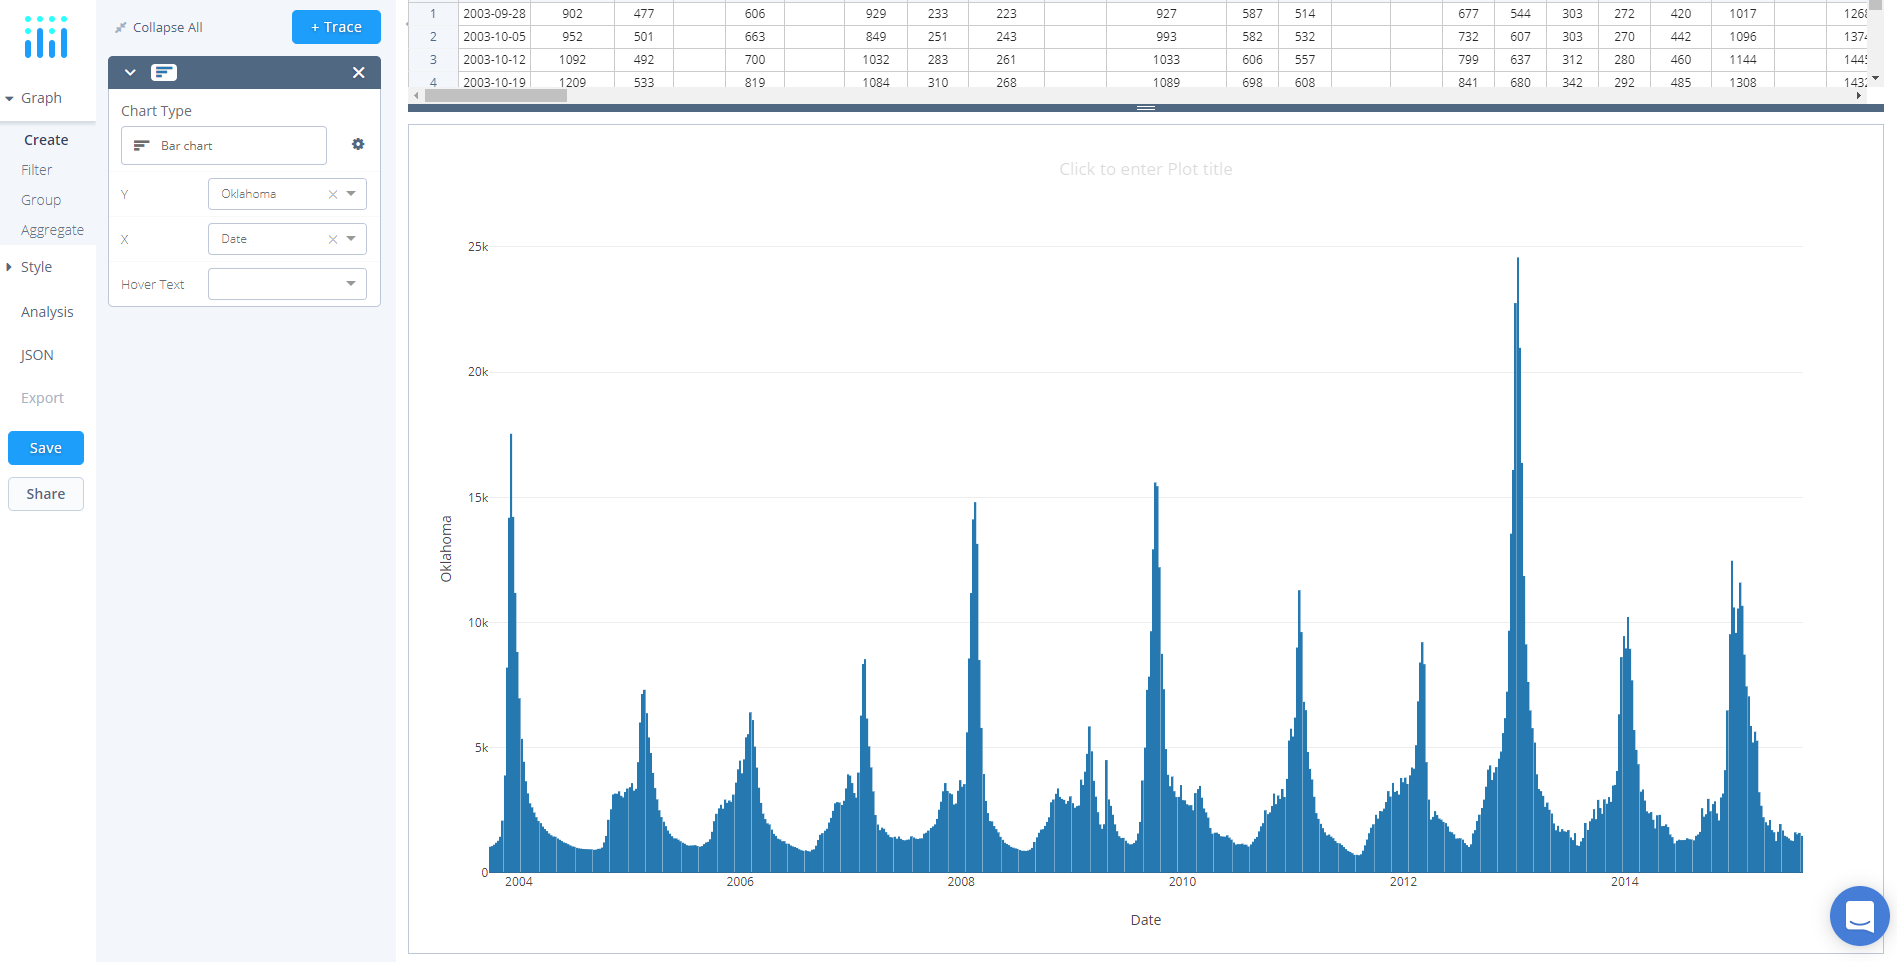Open the JSON section
Viewport: 1897px width, 962px height.
point(37,355)
